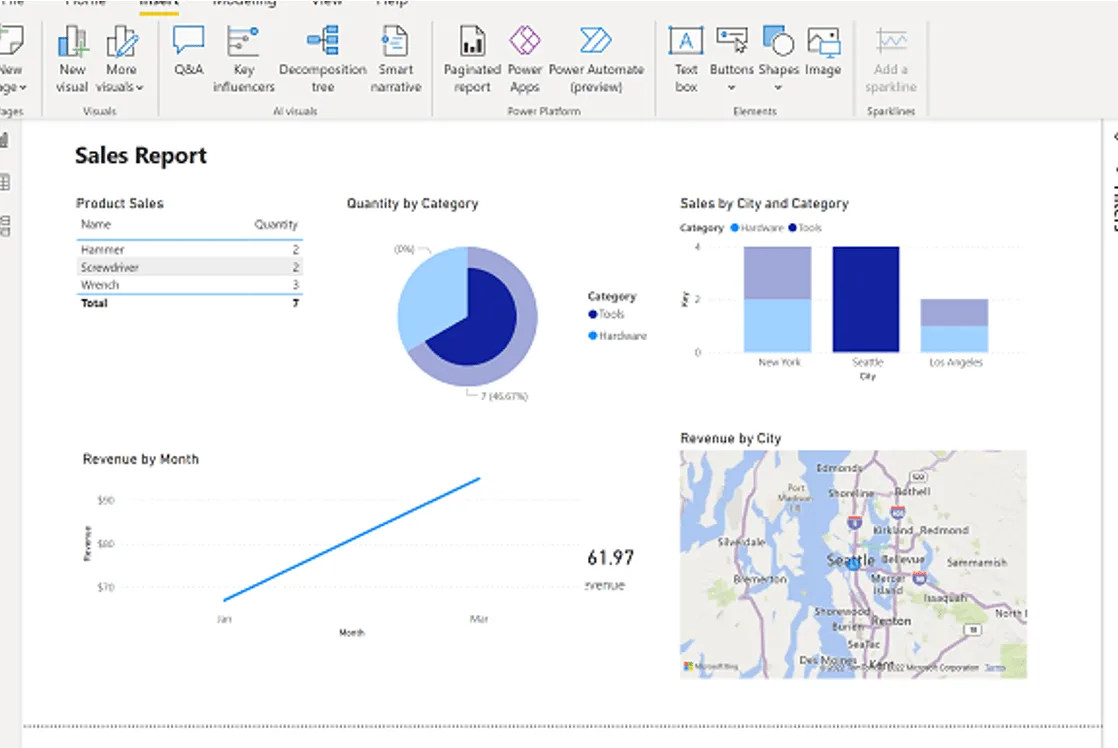Add a Key influencers visual
Image resolution: width=1118 pixels, height=748 pixels.
click(243, 58)
